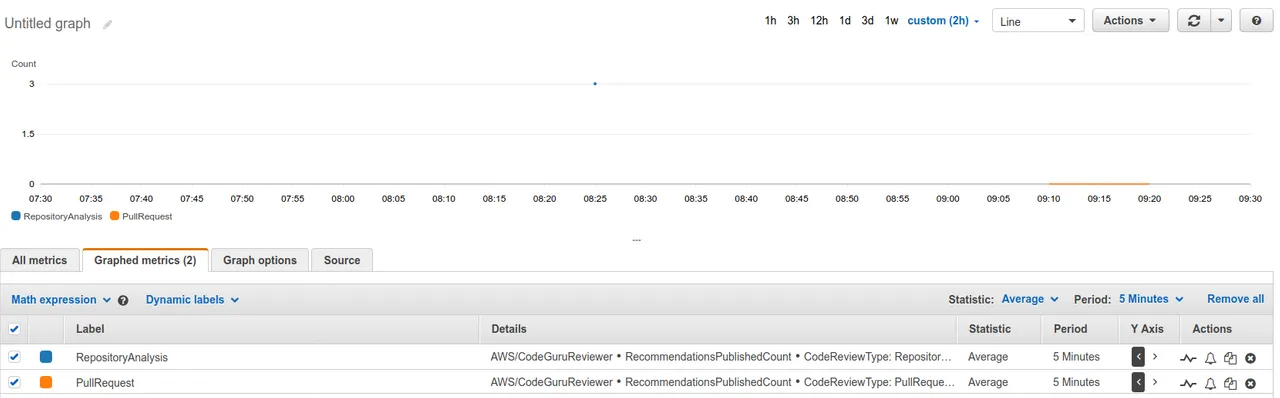Click the Remove all link

(1235, 299)
